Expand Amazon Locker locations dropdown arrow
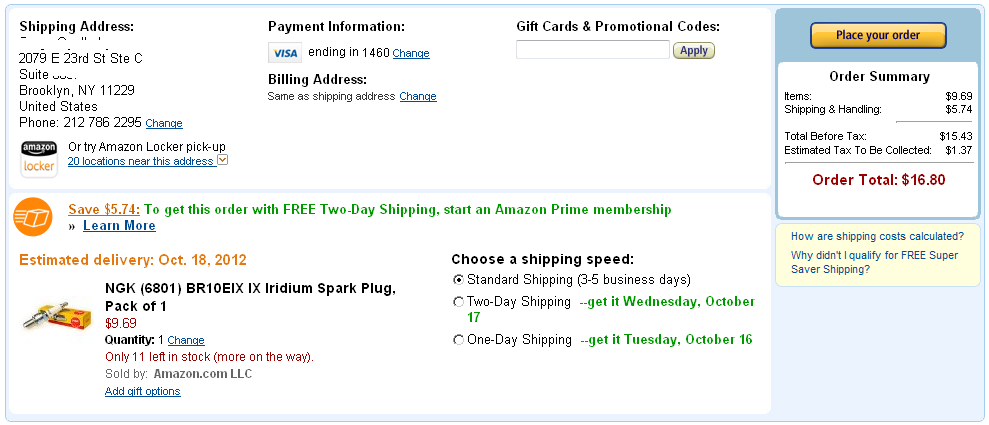The image size is (989, 425). click(x=223, y=160)
